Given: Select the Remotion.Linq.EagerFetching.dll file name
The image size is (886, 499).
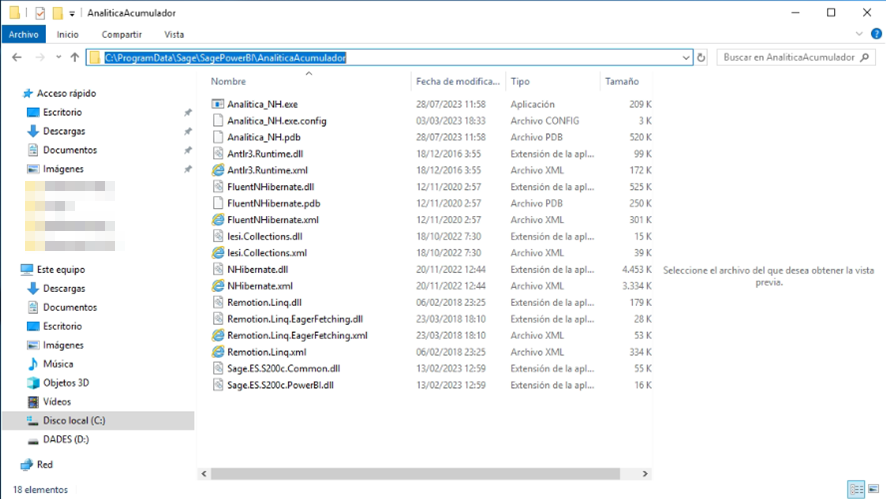Looking at the screenshot, I should pos(295,319).
